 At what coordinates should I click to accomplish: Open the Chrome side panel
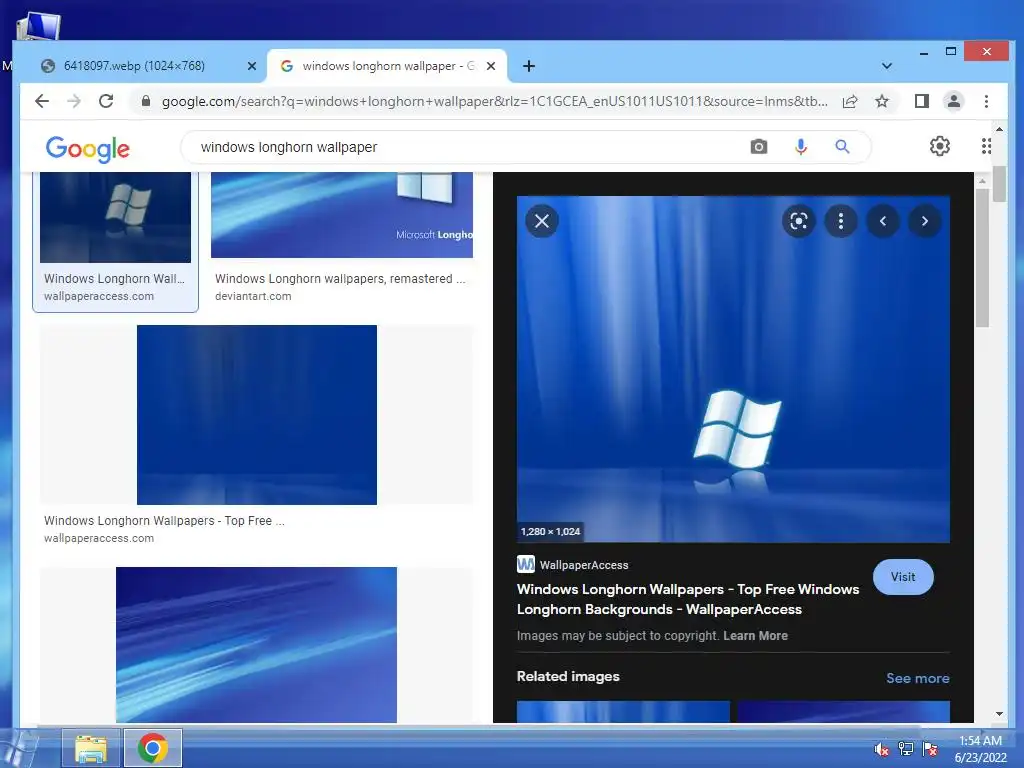tap(921, 101)
